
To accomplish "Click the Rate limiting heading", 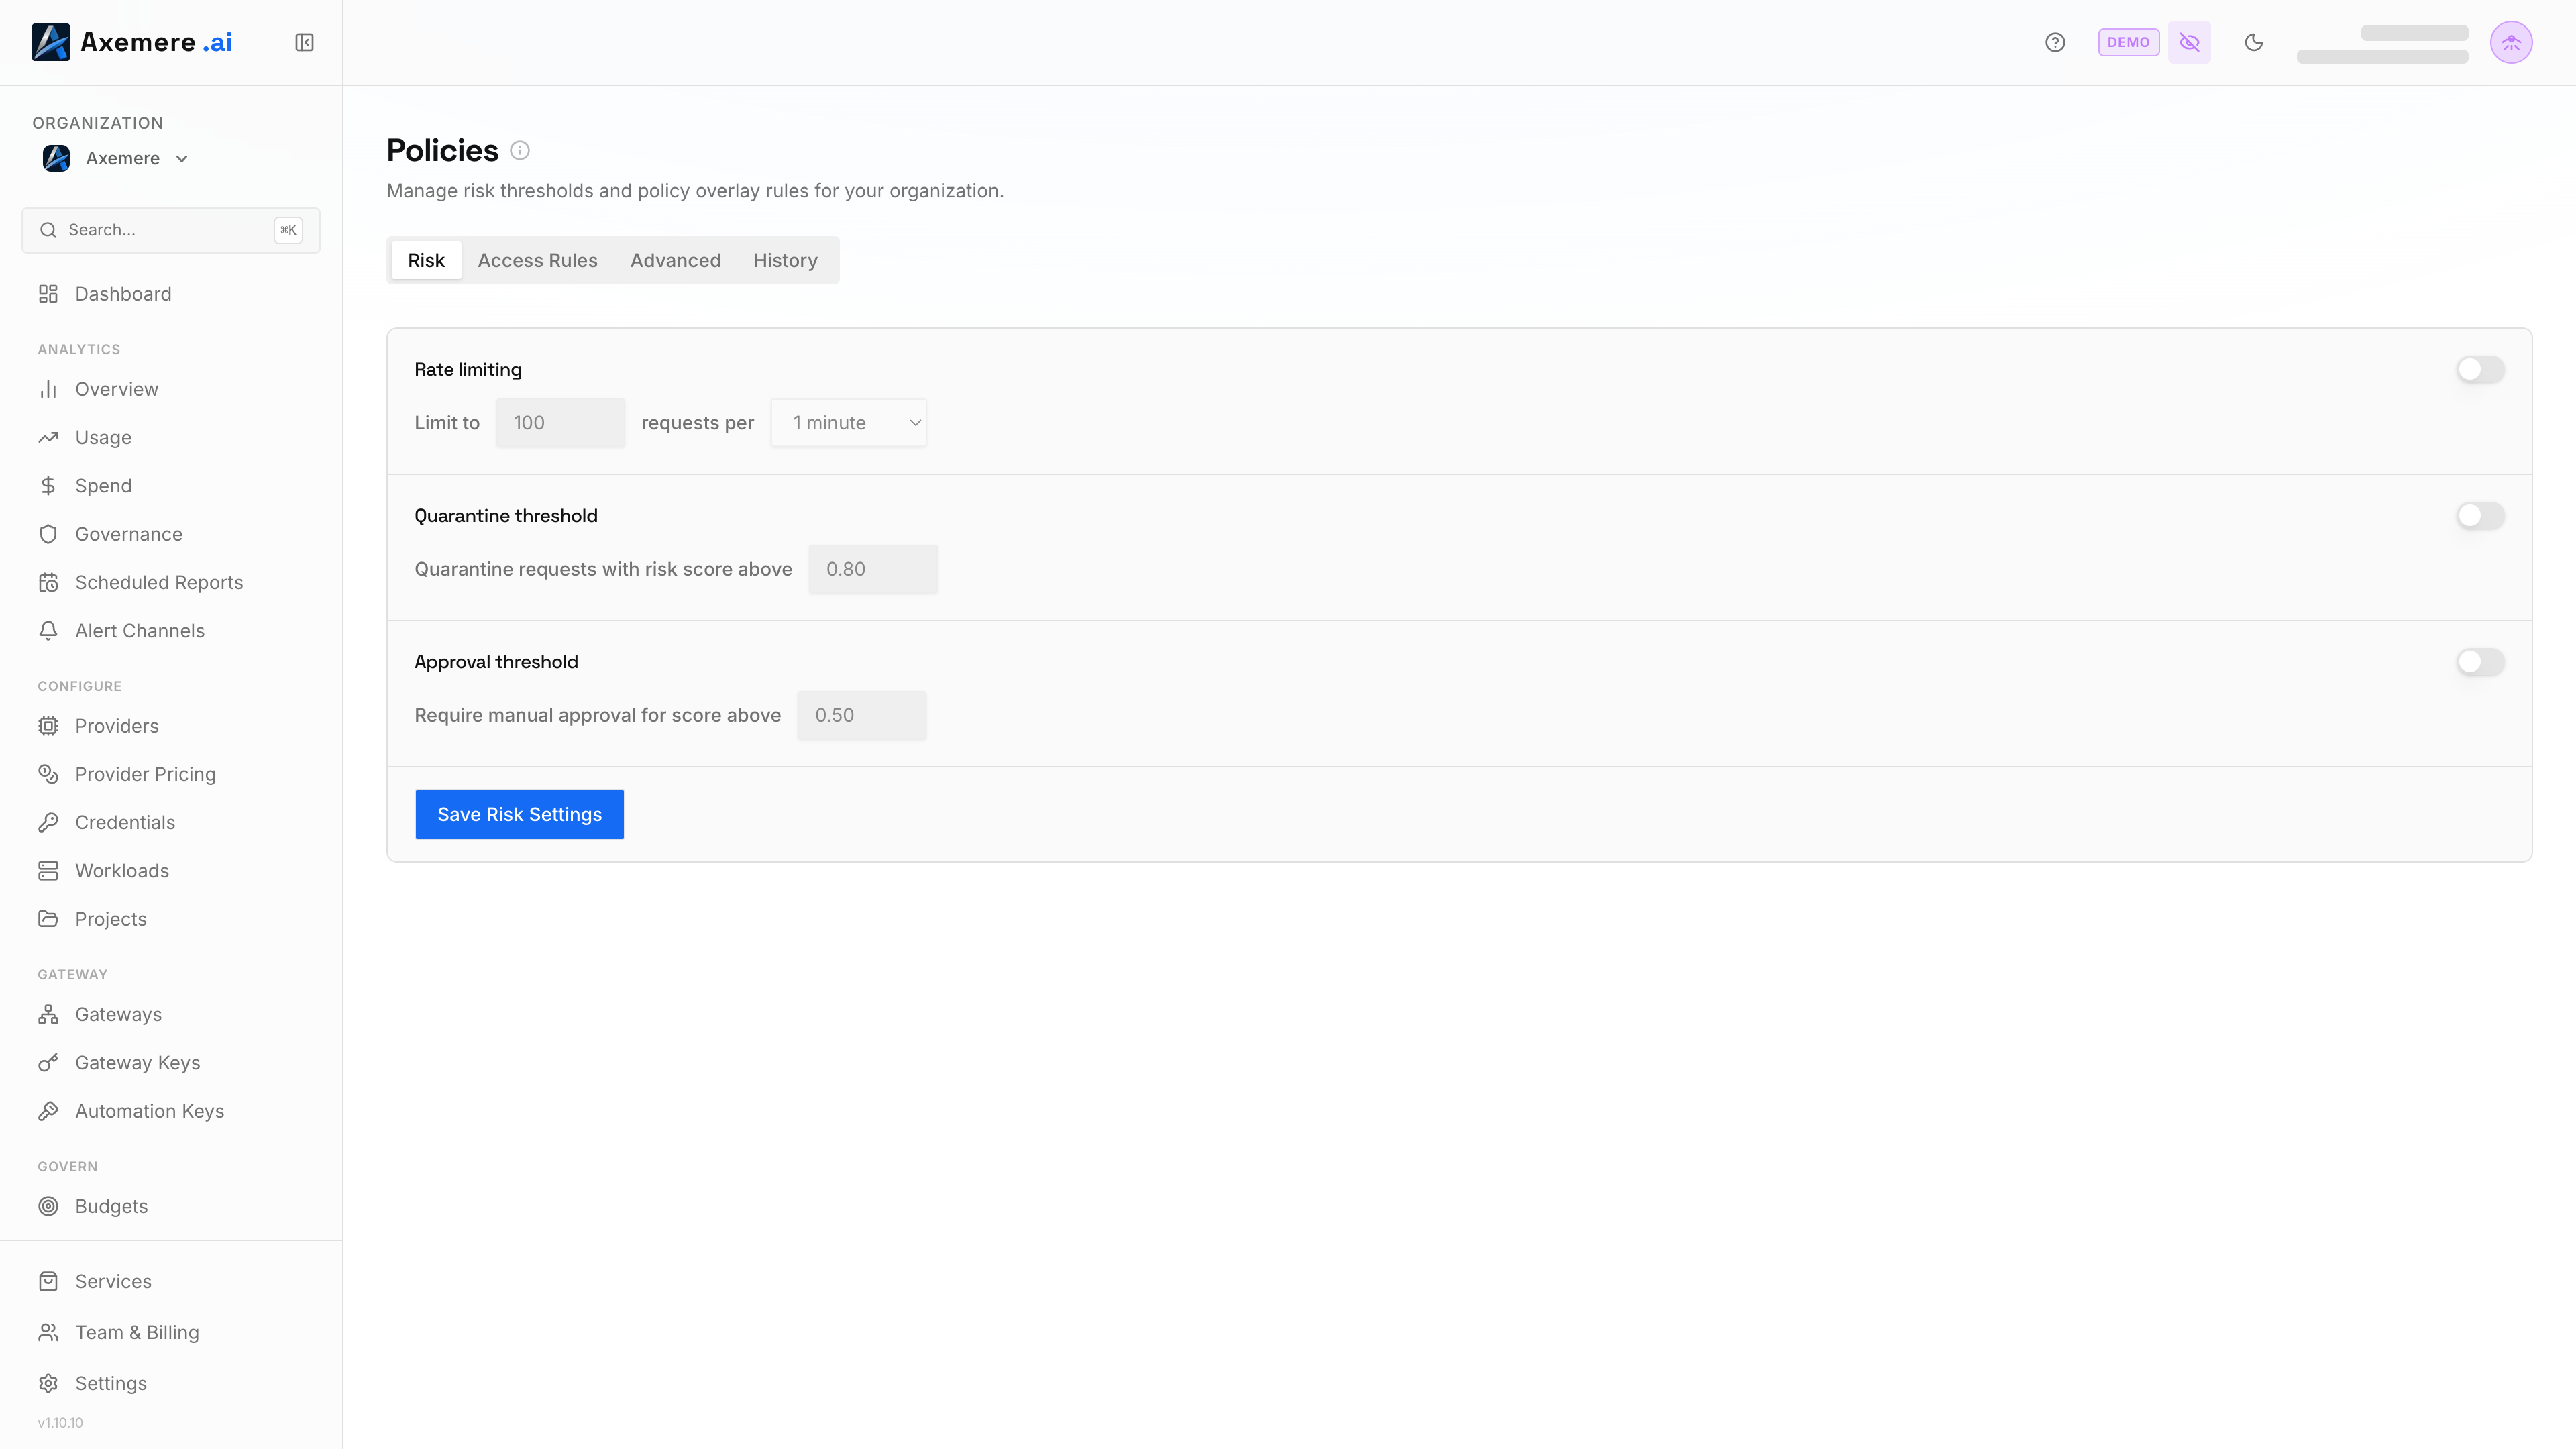I will 468,369.
